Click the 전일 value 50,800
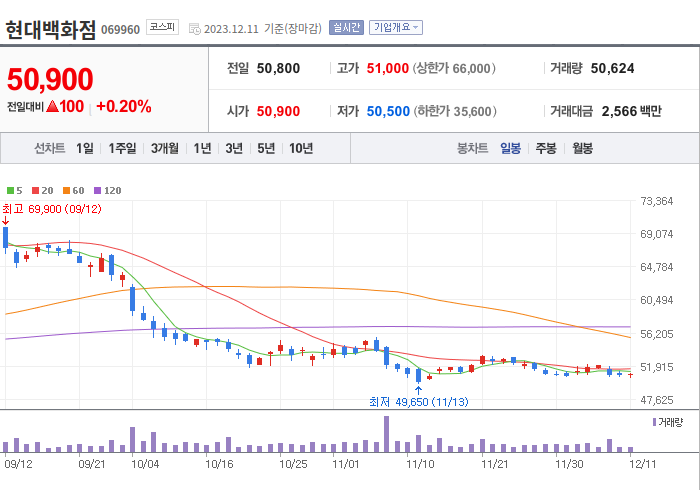Viewport: 700px width, 490px height. pyautogui.click(x=278, y=68)
